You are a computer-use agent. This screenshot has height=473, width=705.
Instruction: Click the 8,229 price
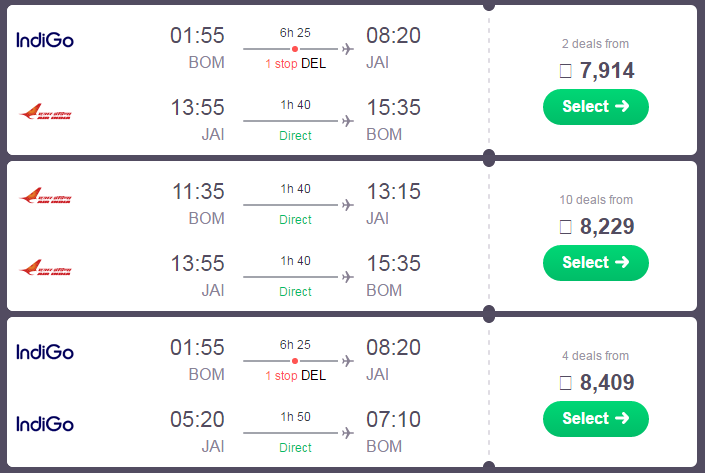click(607, 227)
